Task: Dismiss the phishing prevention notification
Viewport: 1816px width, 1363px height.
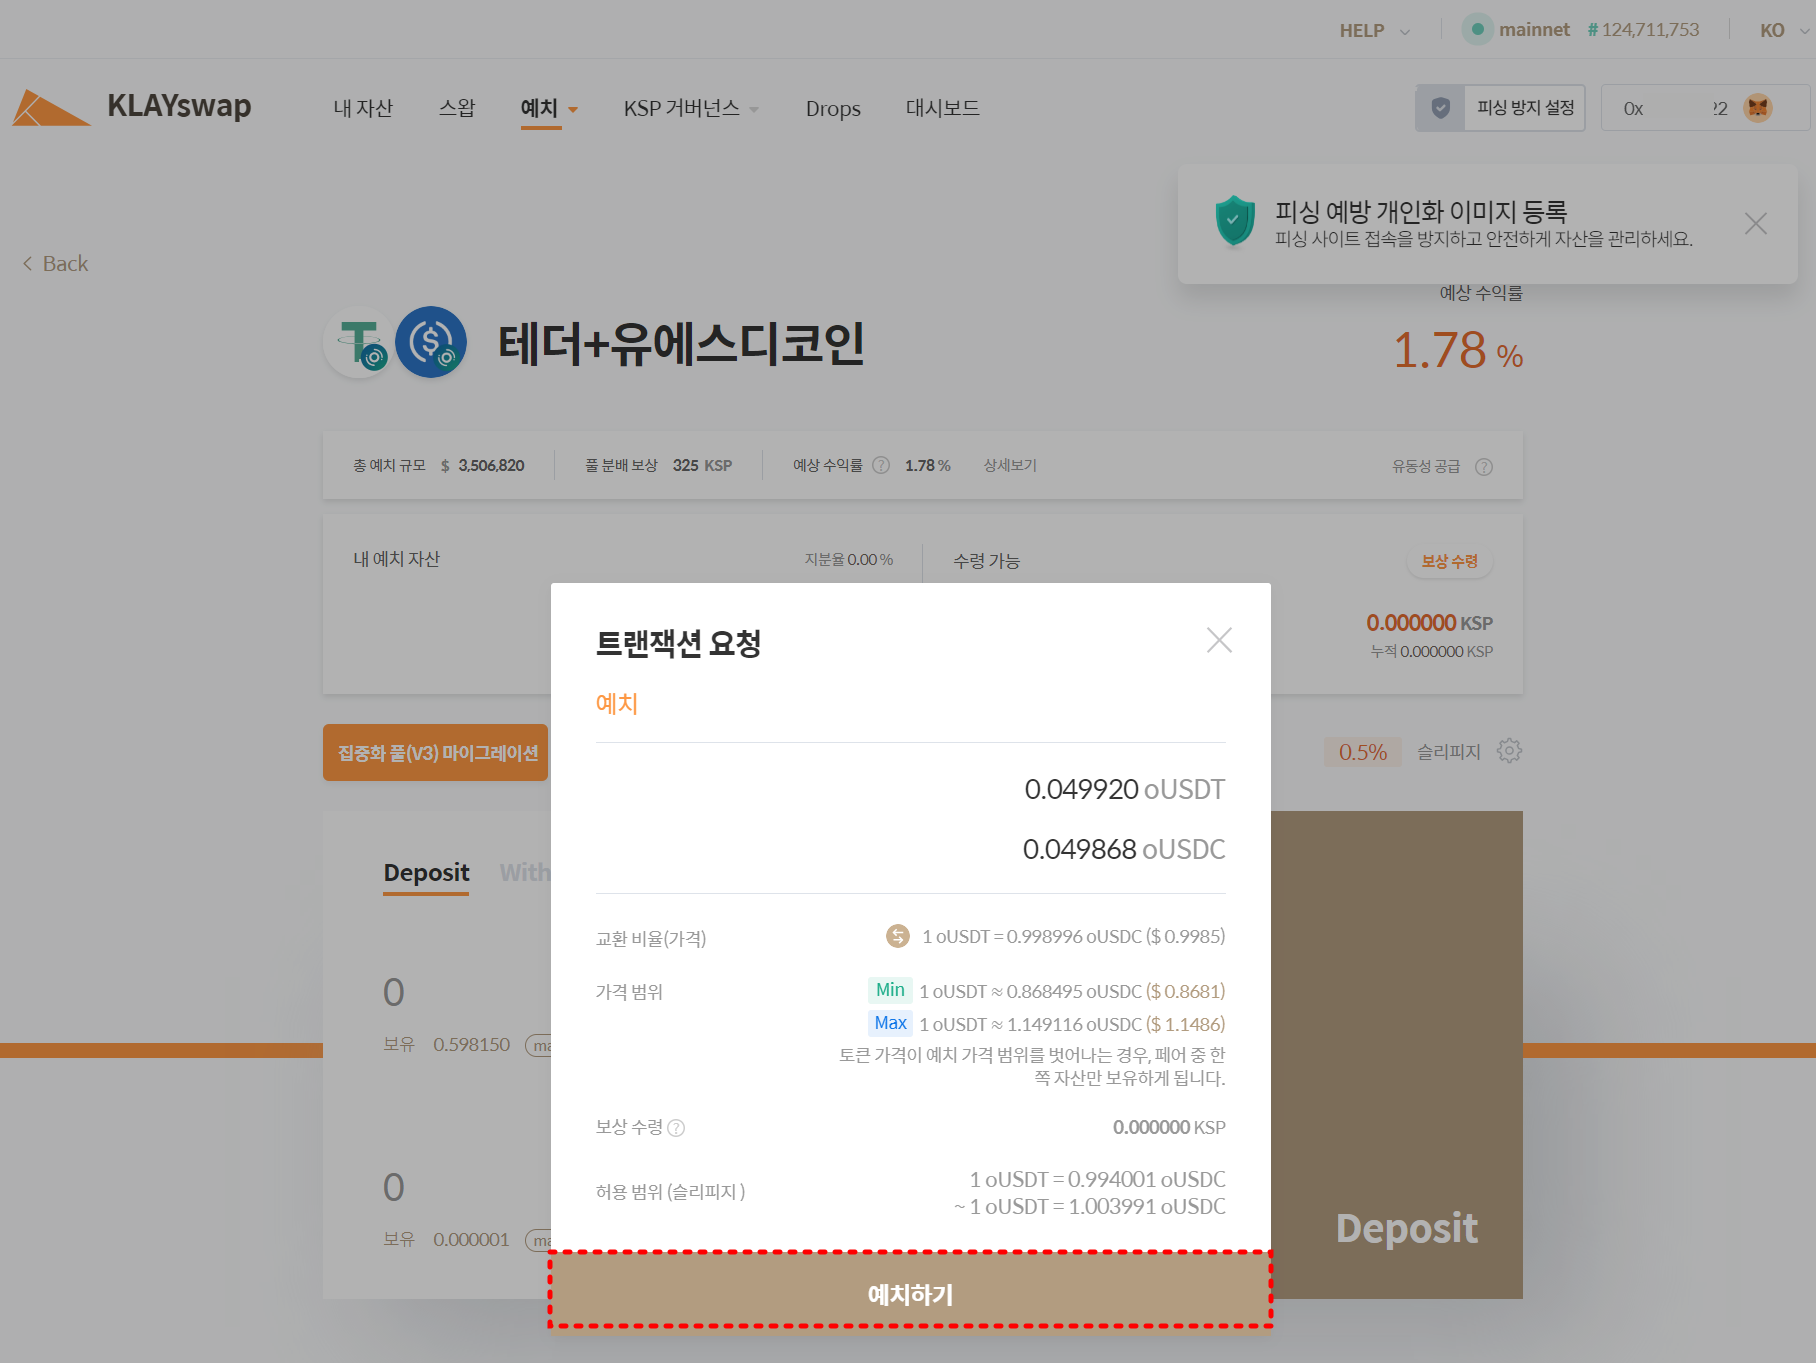Action: click(1755, 224)
